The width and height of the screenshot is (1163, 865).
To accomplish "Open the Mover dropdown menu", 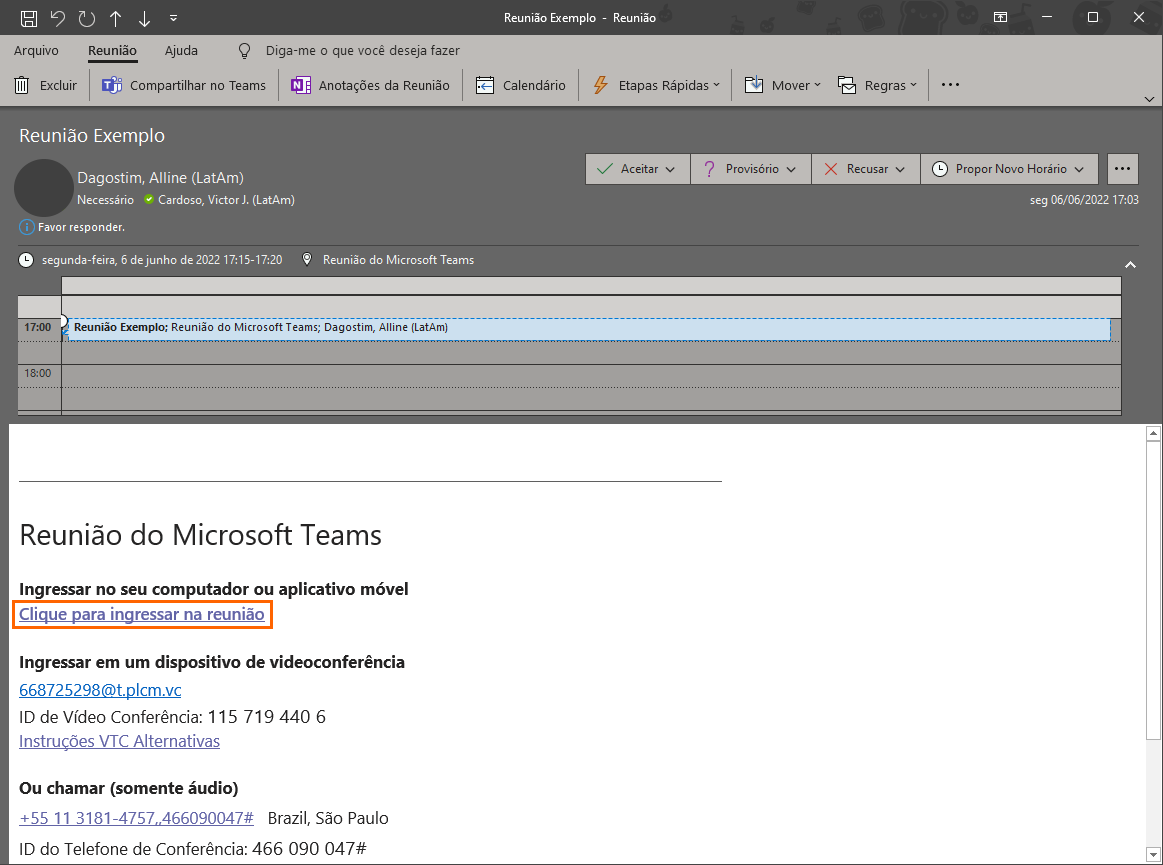I will [783, 85].
